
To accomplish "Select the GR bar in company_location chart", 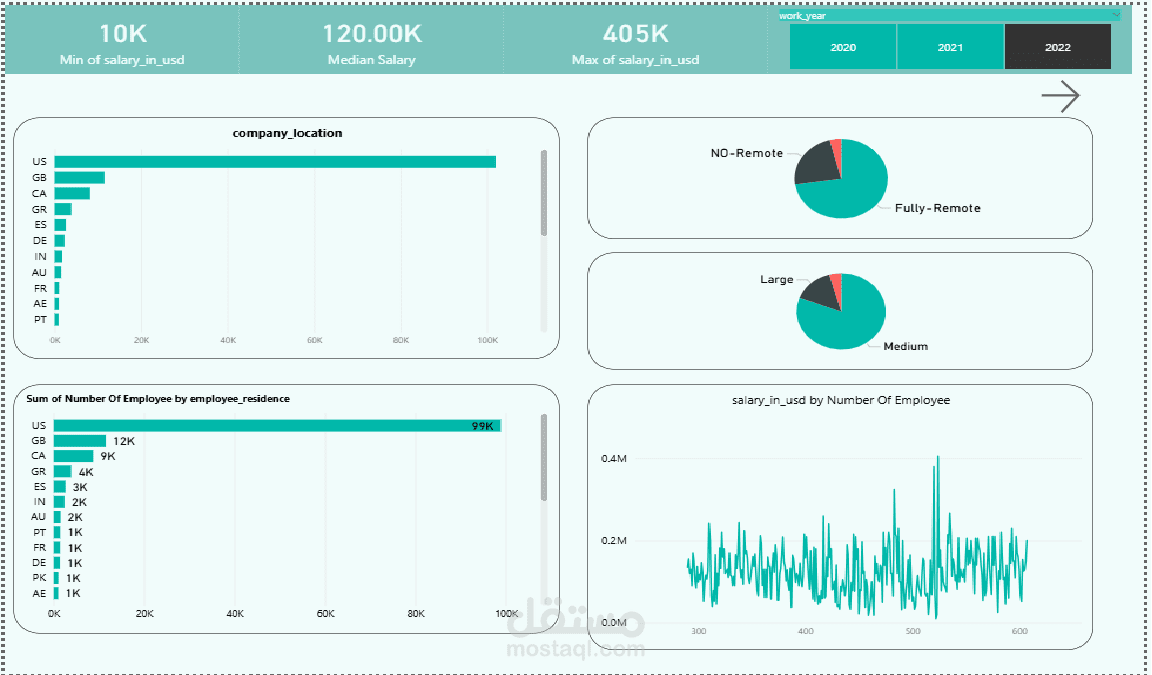I will point(62,209).
